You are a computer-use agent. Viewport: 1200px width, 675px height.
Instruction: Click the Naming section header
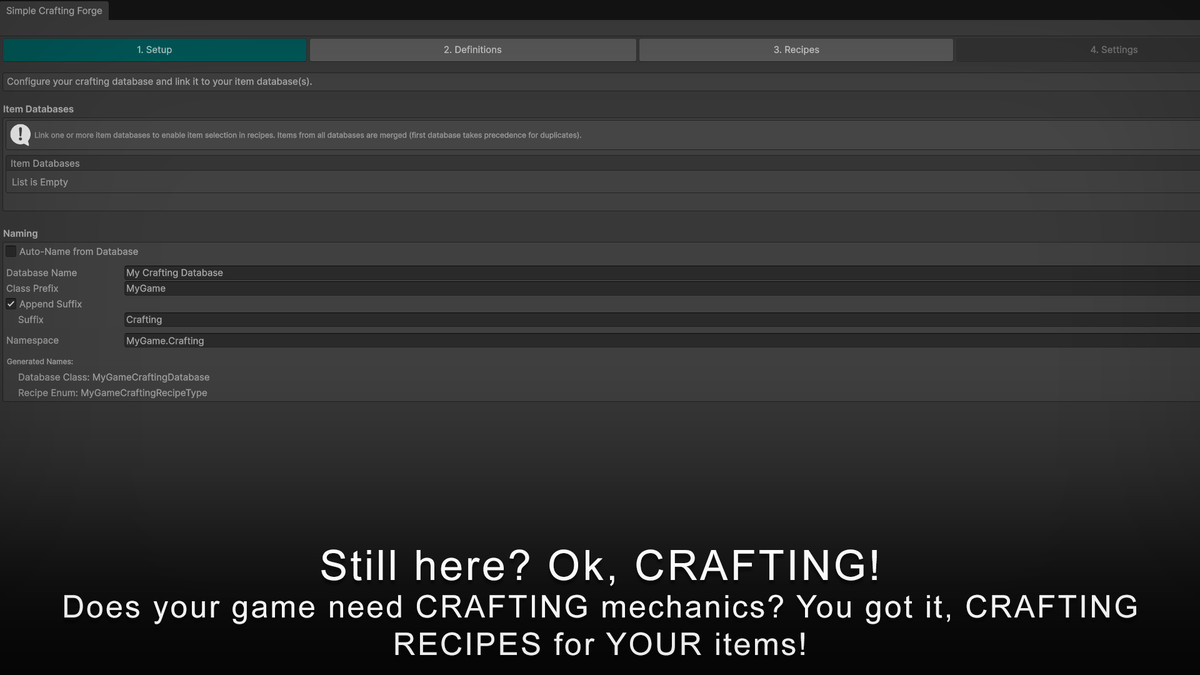click(21, 233)
